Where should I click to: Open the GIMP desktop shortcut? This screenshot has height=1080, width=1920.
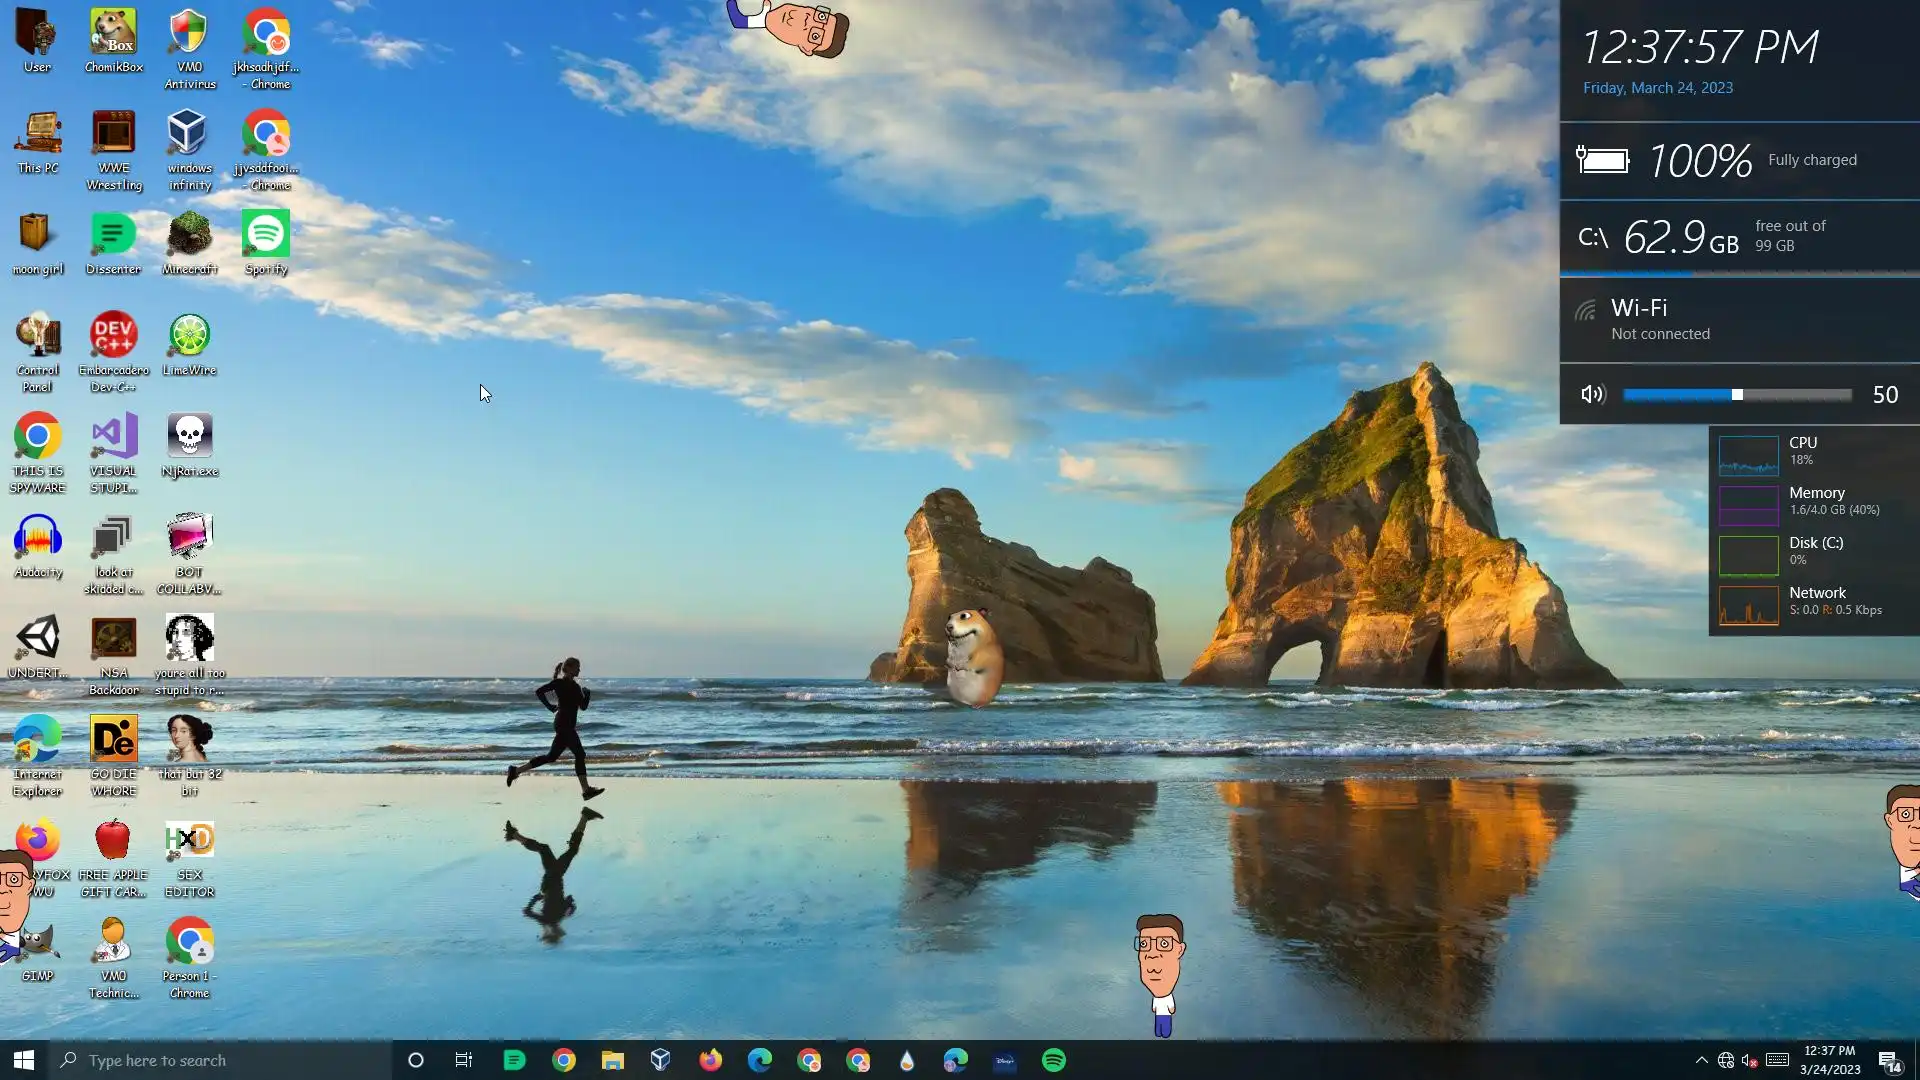click(x=38, y=942)
